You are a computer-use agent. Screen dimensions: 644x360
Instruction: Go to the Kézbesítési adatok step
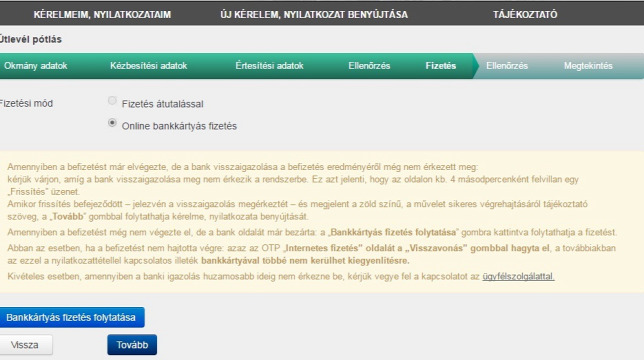point(148,66)
